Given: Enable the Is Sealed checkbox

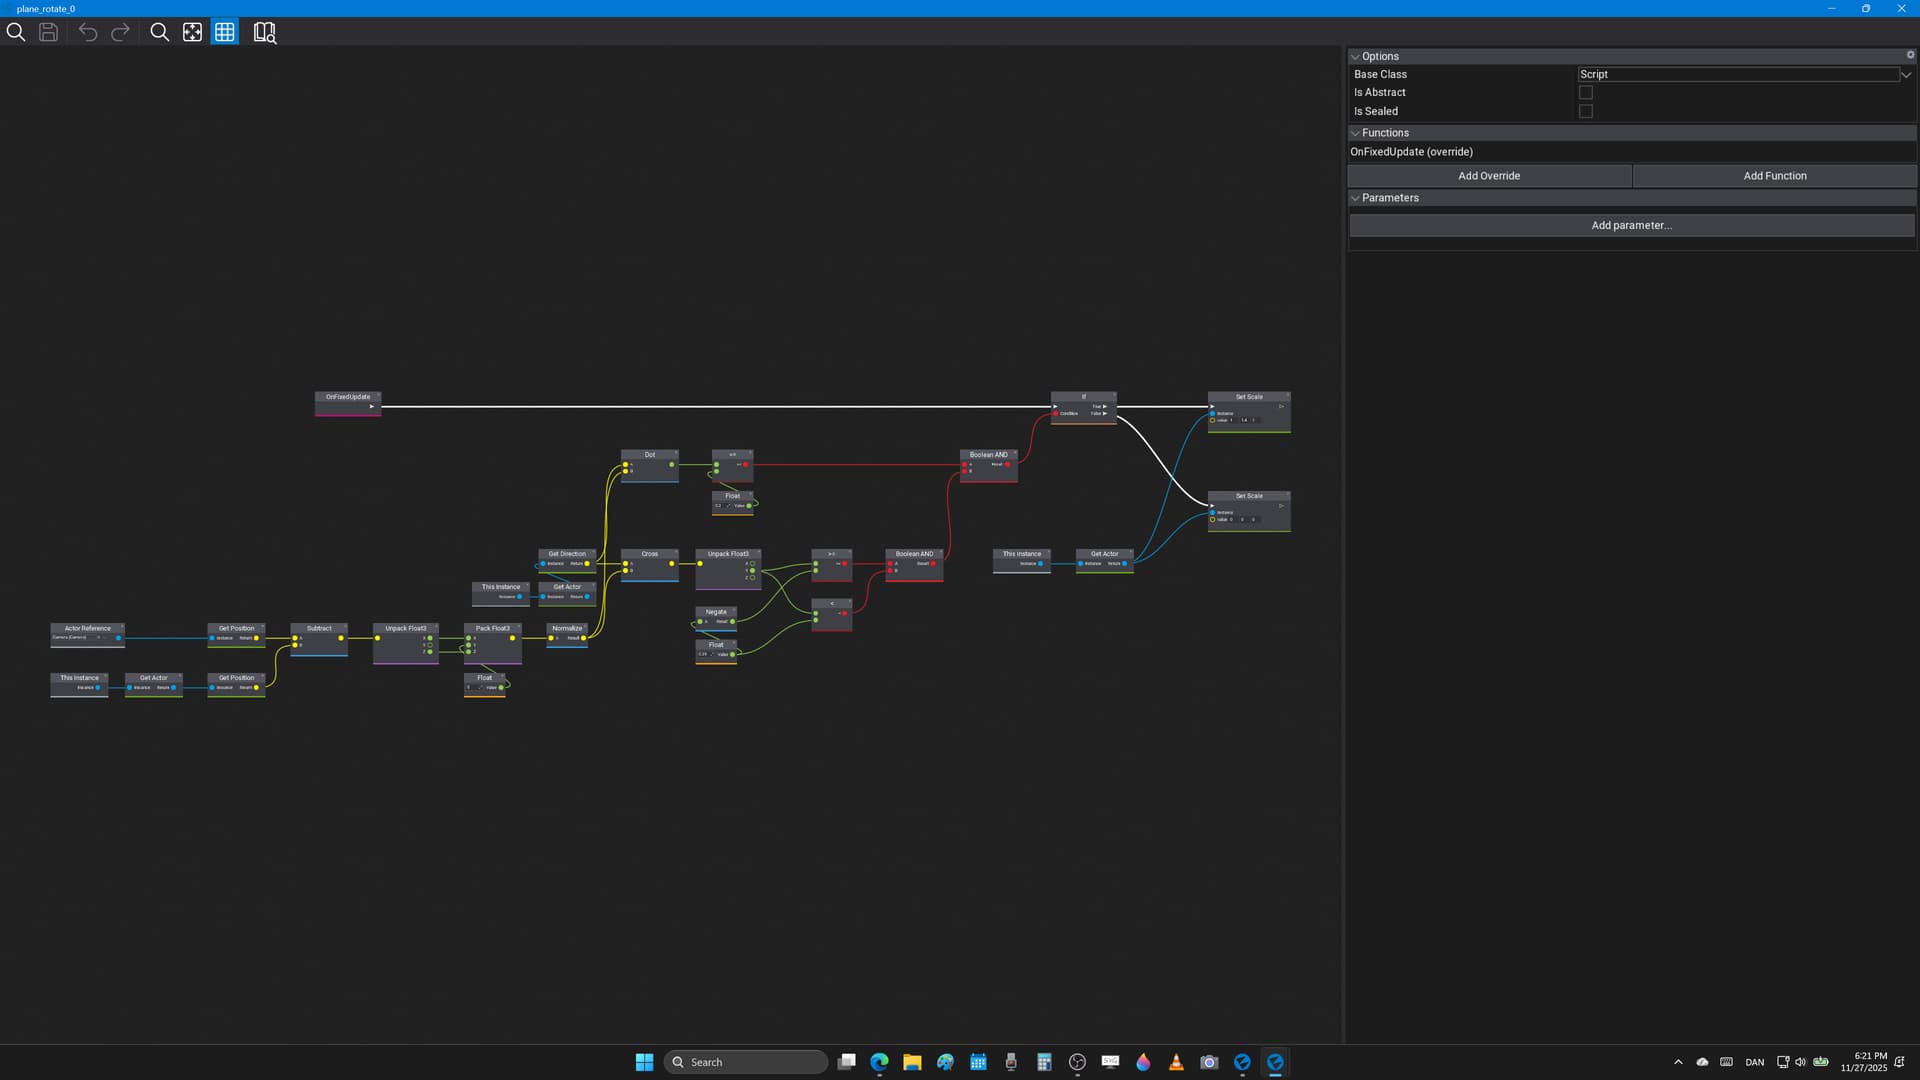Looking at the screenshot, I should 1585,111.
